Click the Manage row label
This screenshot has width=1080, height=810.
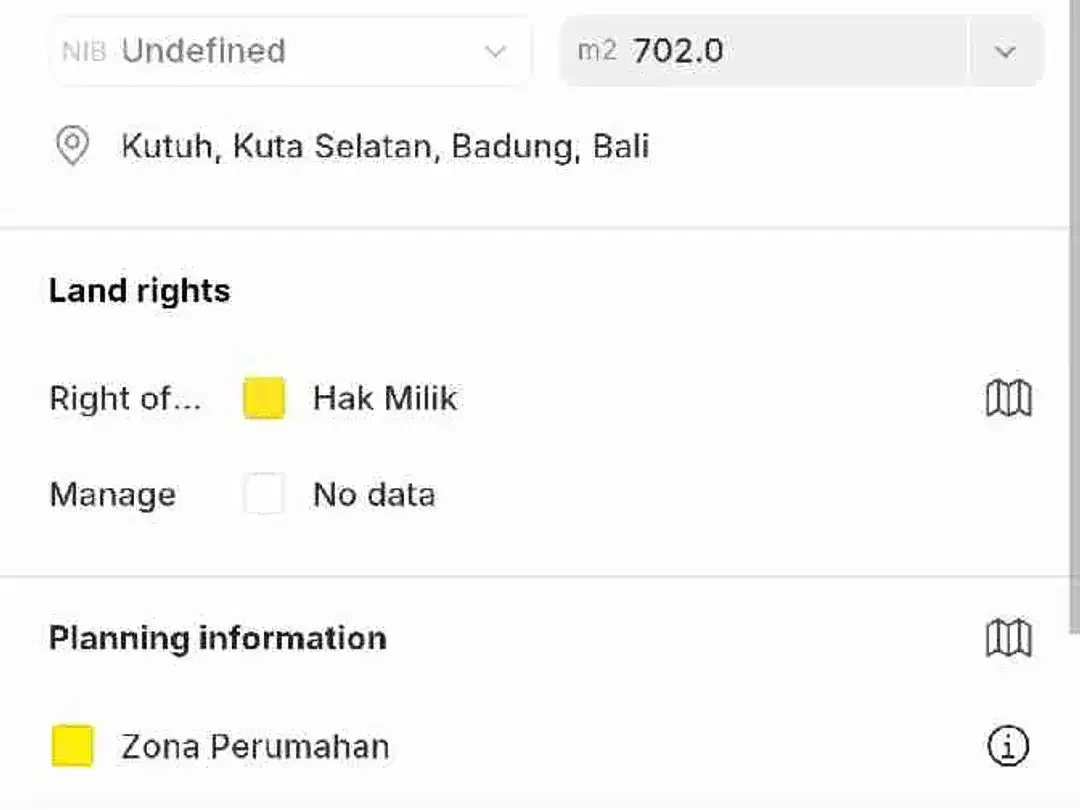tap(113, 495)
